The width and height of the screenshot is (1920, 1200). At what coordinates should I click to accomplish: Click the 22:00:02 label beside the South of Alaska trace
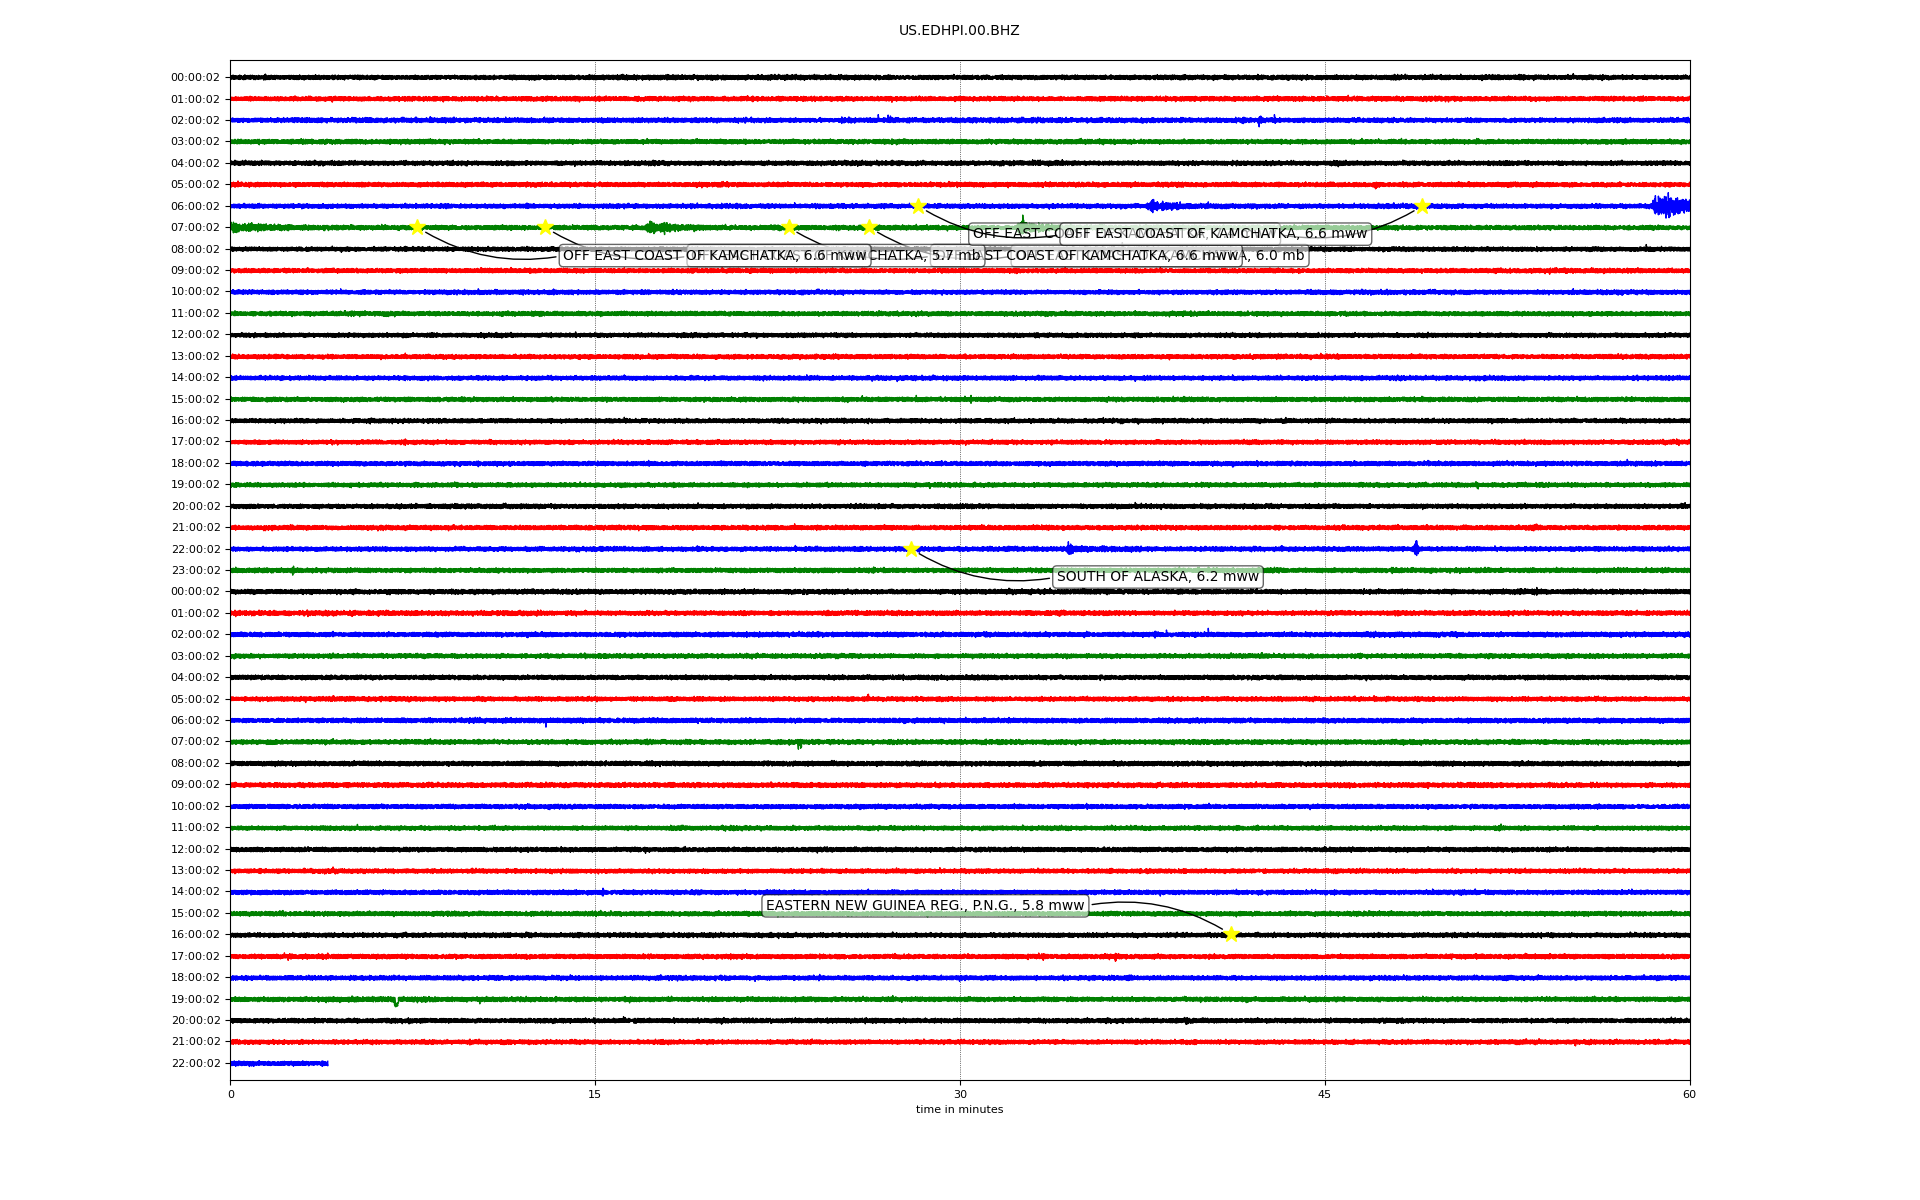pyautogui.click(x=195, y=549)
